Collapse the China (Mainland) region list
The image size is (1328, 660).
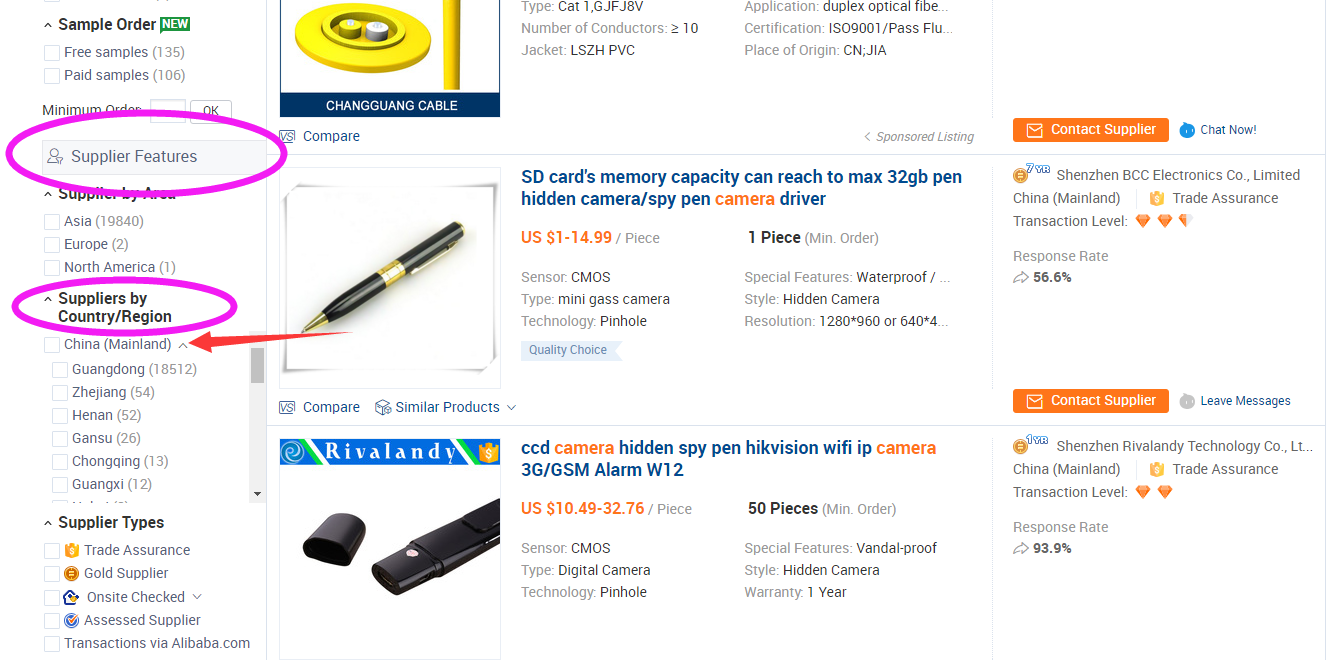183,345
